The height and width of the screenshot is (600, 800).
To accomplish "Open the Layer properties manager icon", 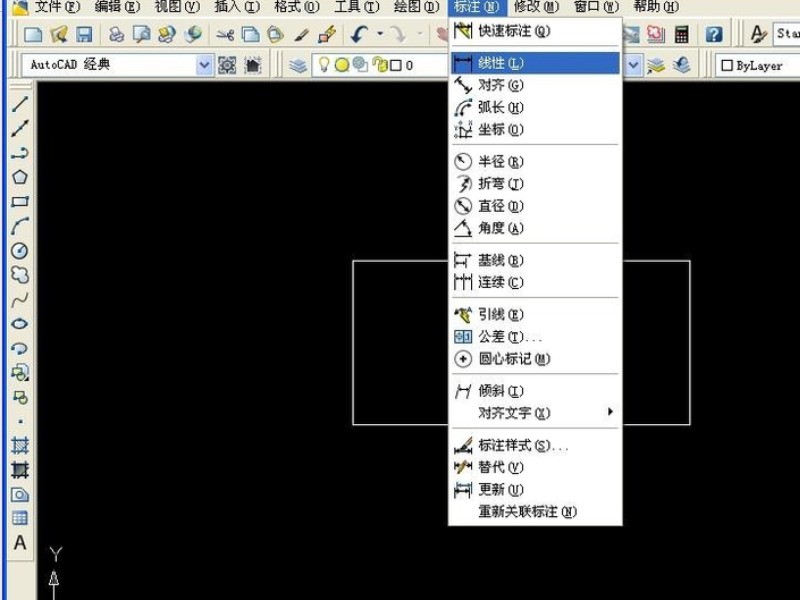I will [298, 65].
